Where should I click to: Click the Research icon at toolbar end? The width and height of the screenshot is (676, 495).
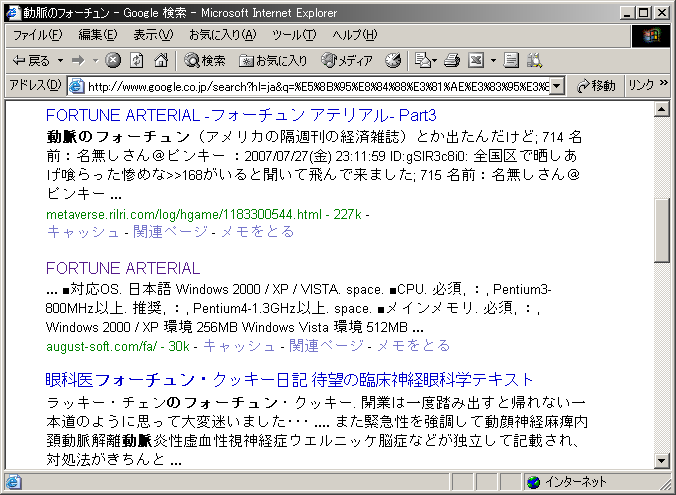[x=534, y=60]
